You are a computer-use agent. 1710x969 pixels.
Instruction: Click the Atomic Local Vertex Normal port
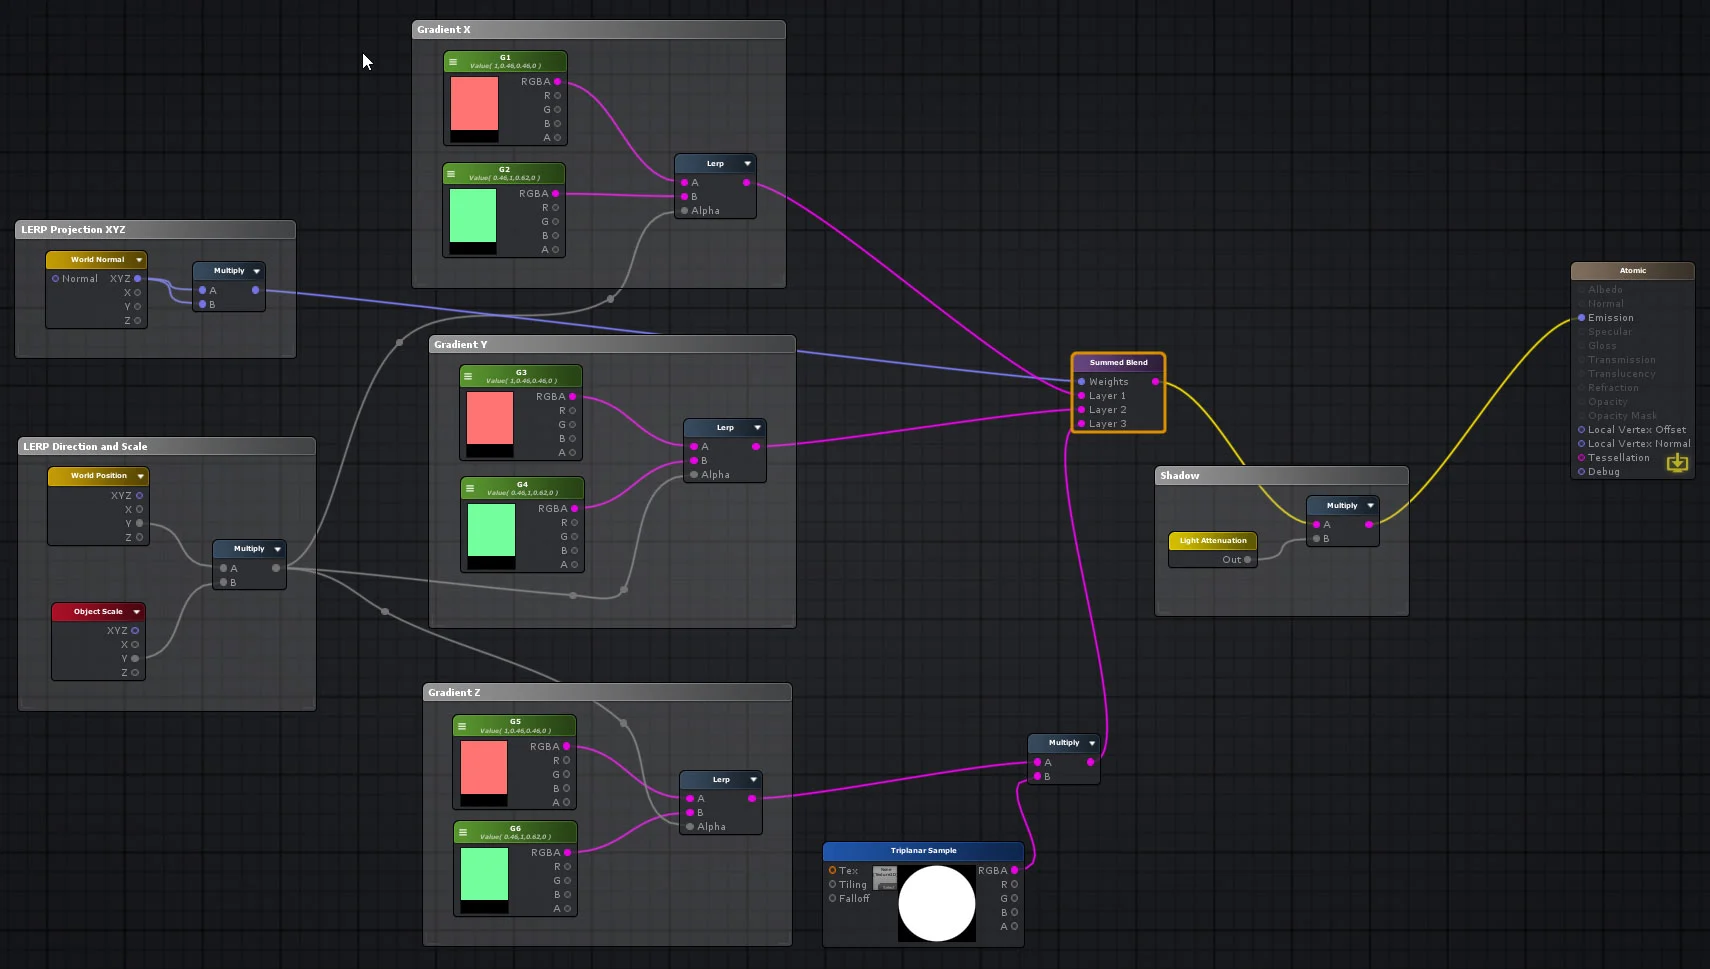(x=1581, y=444)
